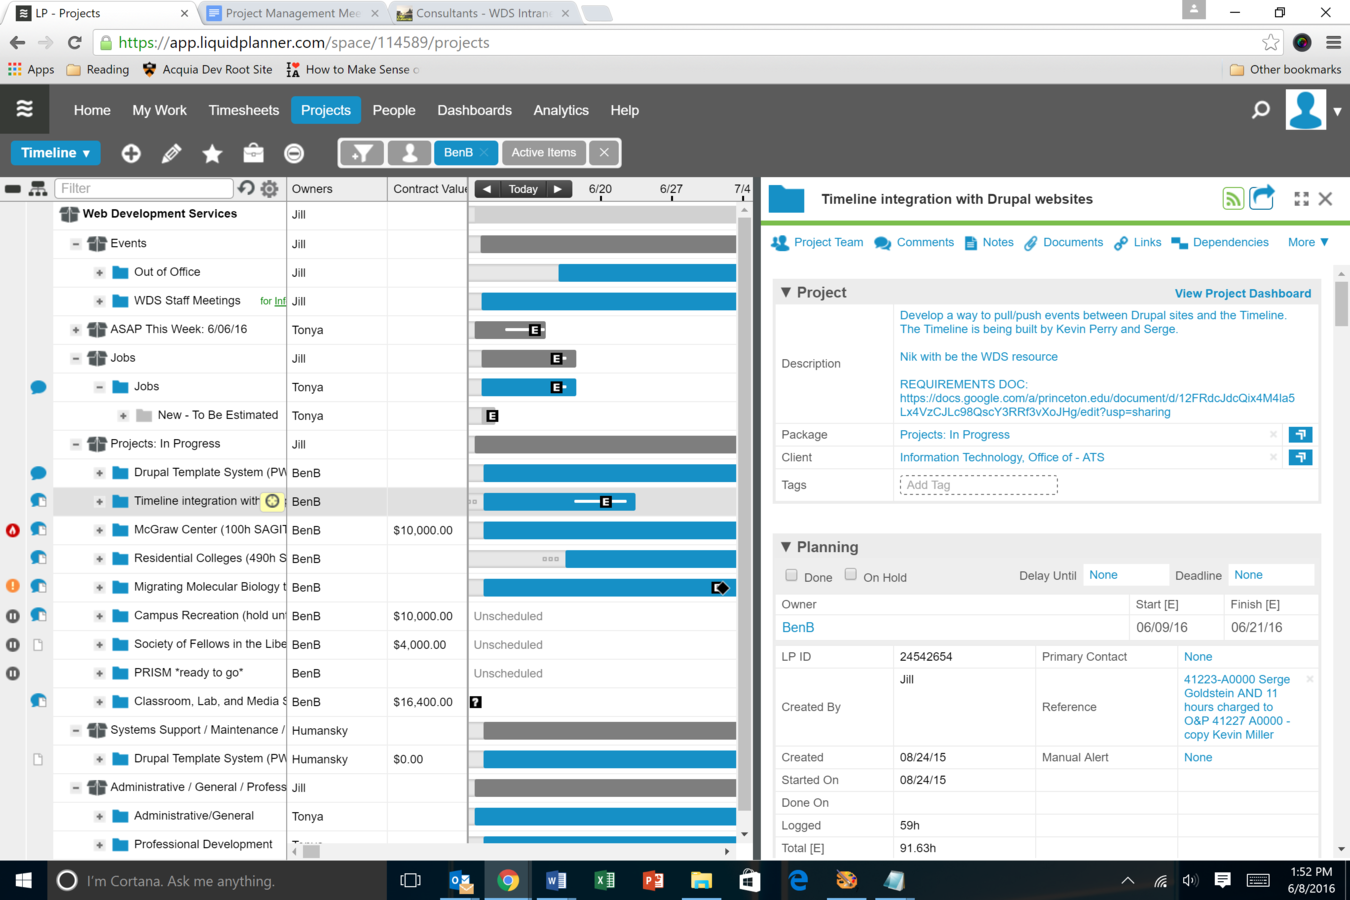Click the Add Tag field

pos(978,485)
